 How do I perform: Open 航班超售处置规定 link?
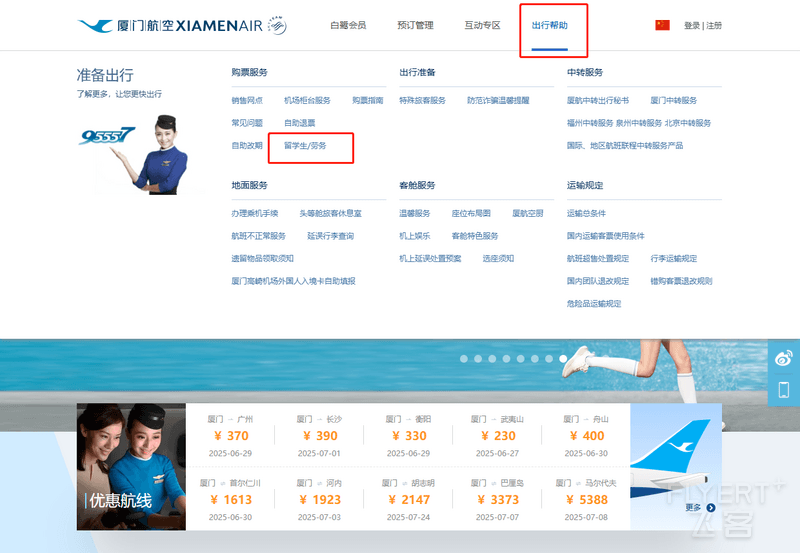pyautogui.click(x=597, y=258)
